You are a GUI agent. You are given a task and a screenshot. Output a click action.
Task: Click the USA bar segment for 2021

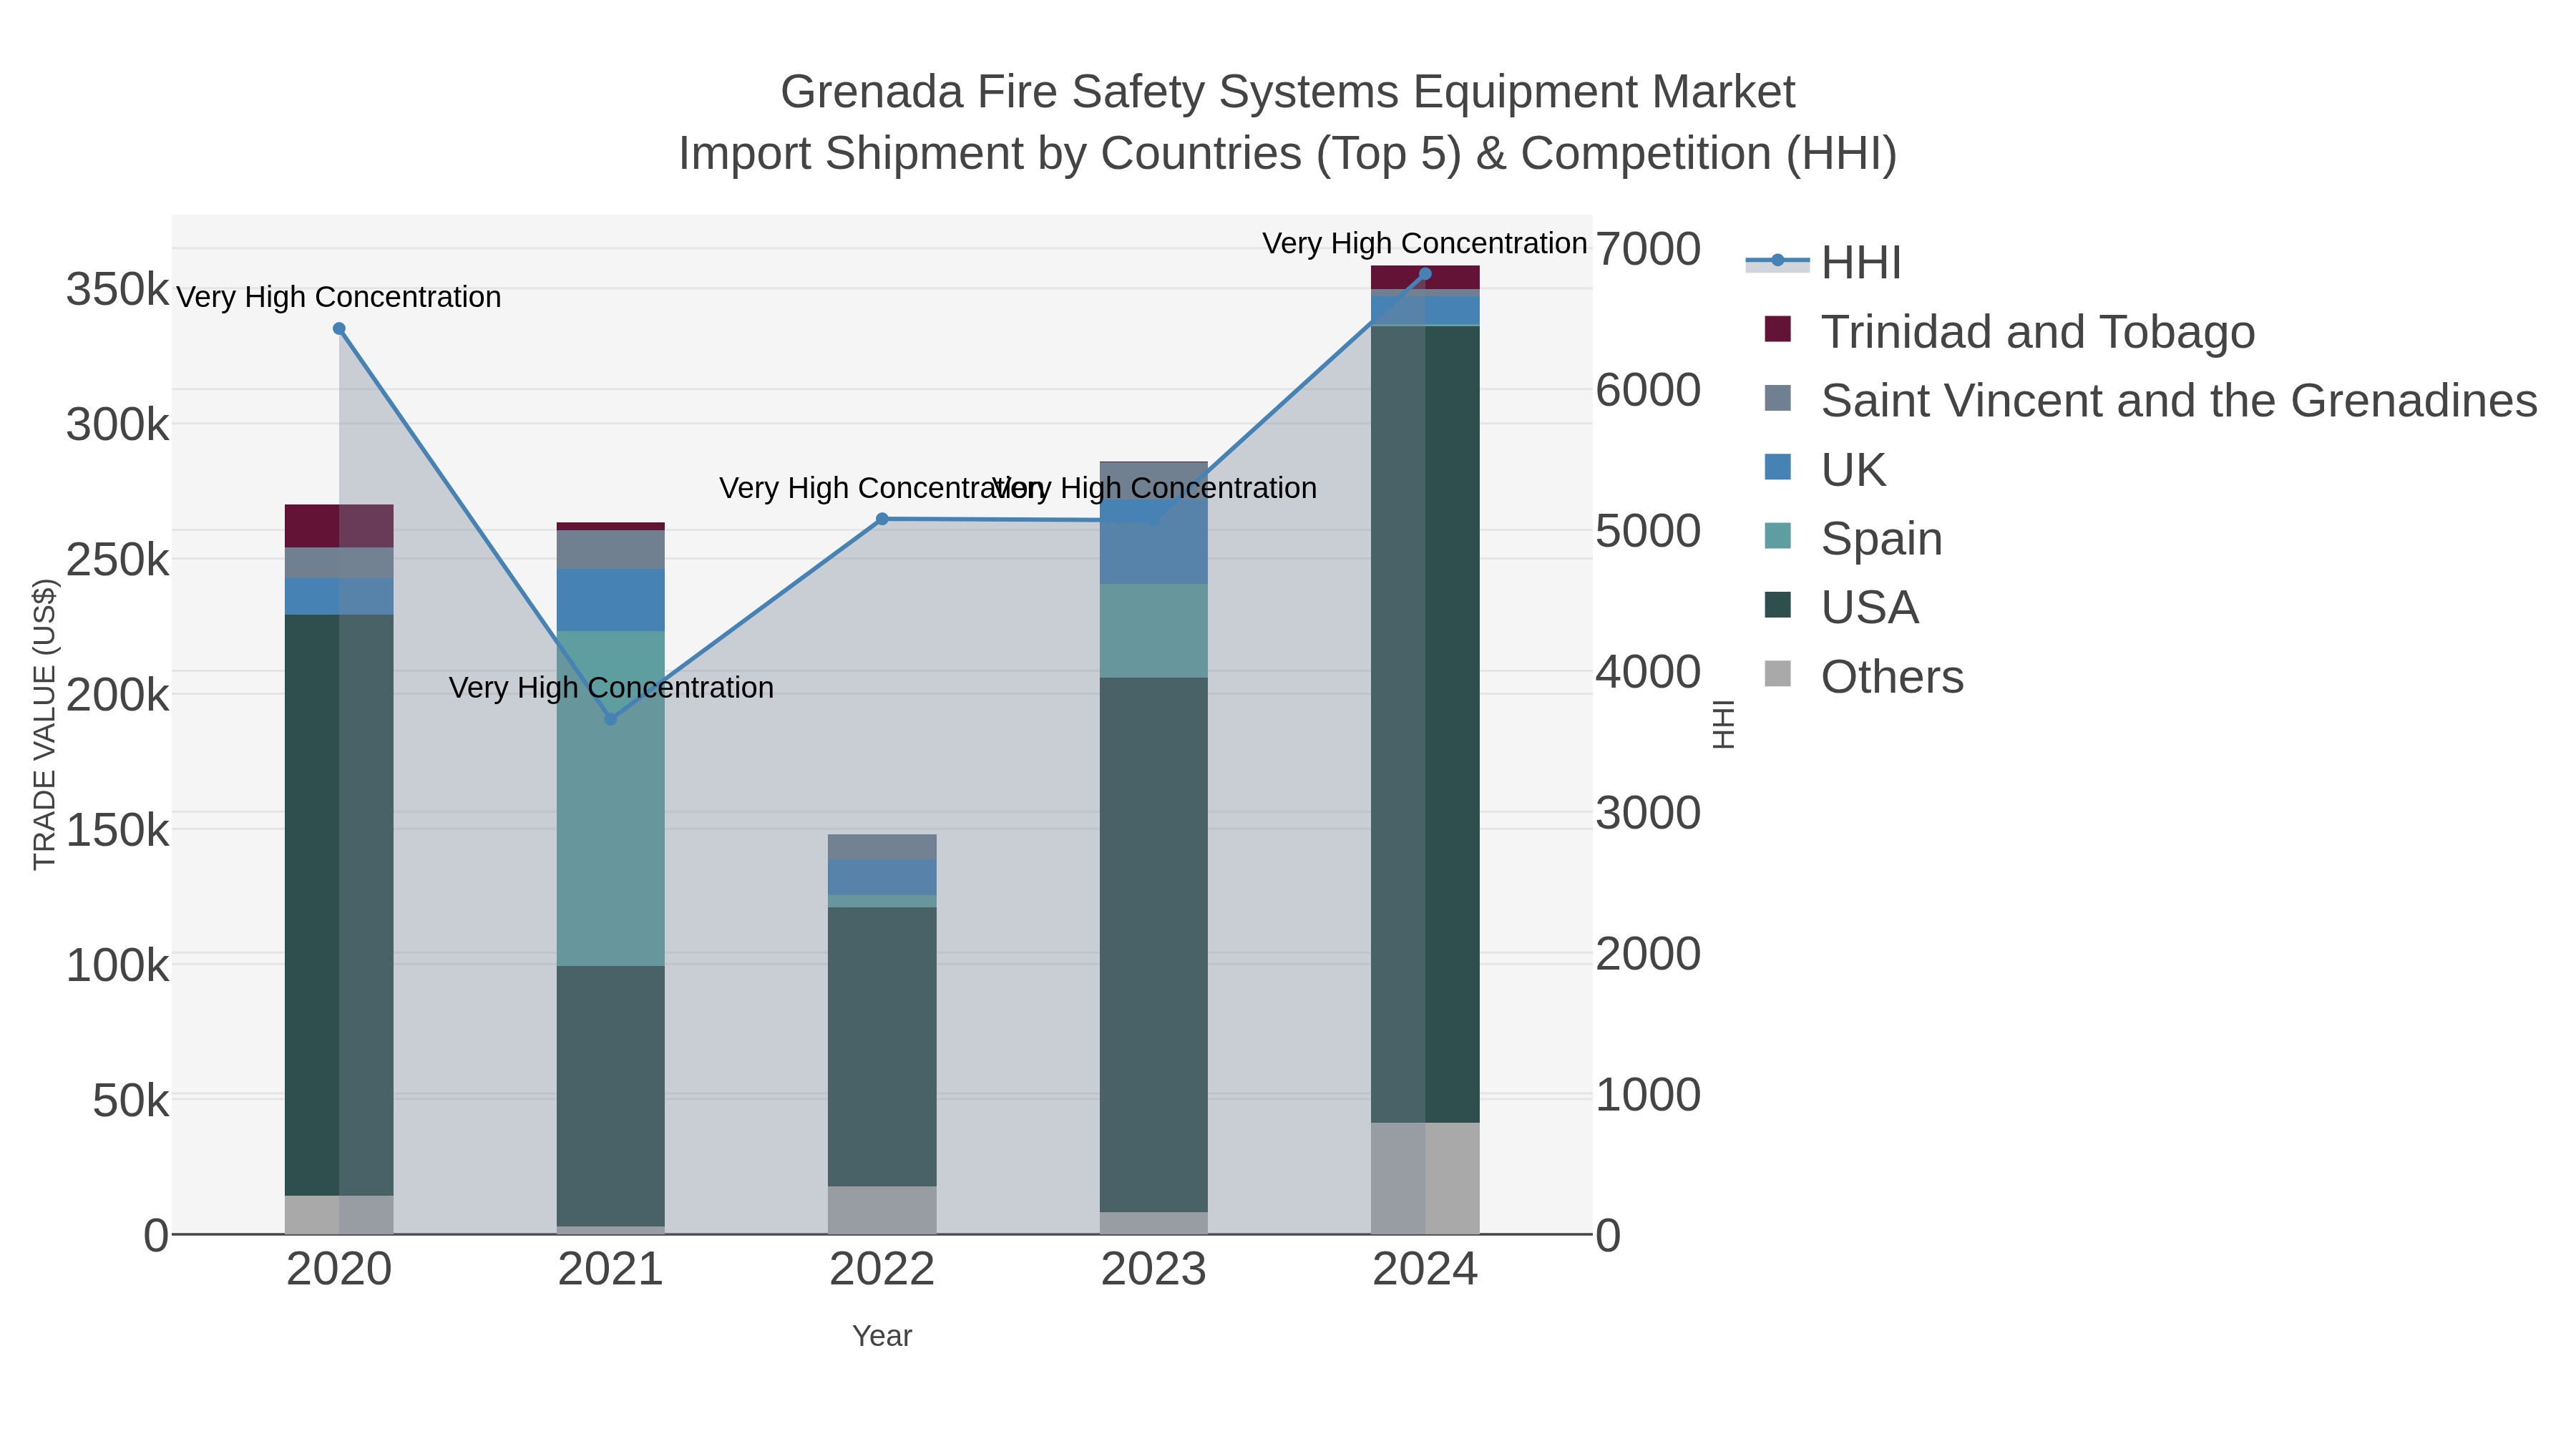[x=611, y=1096]
